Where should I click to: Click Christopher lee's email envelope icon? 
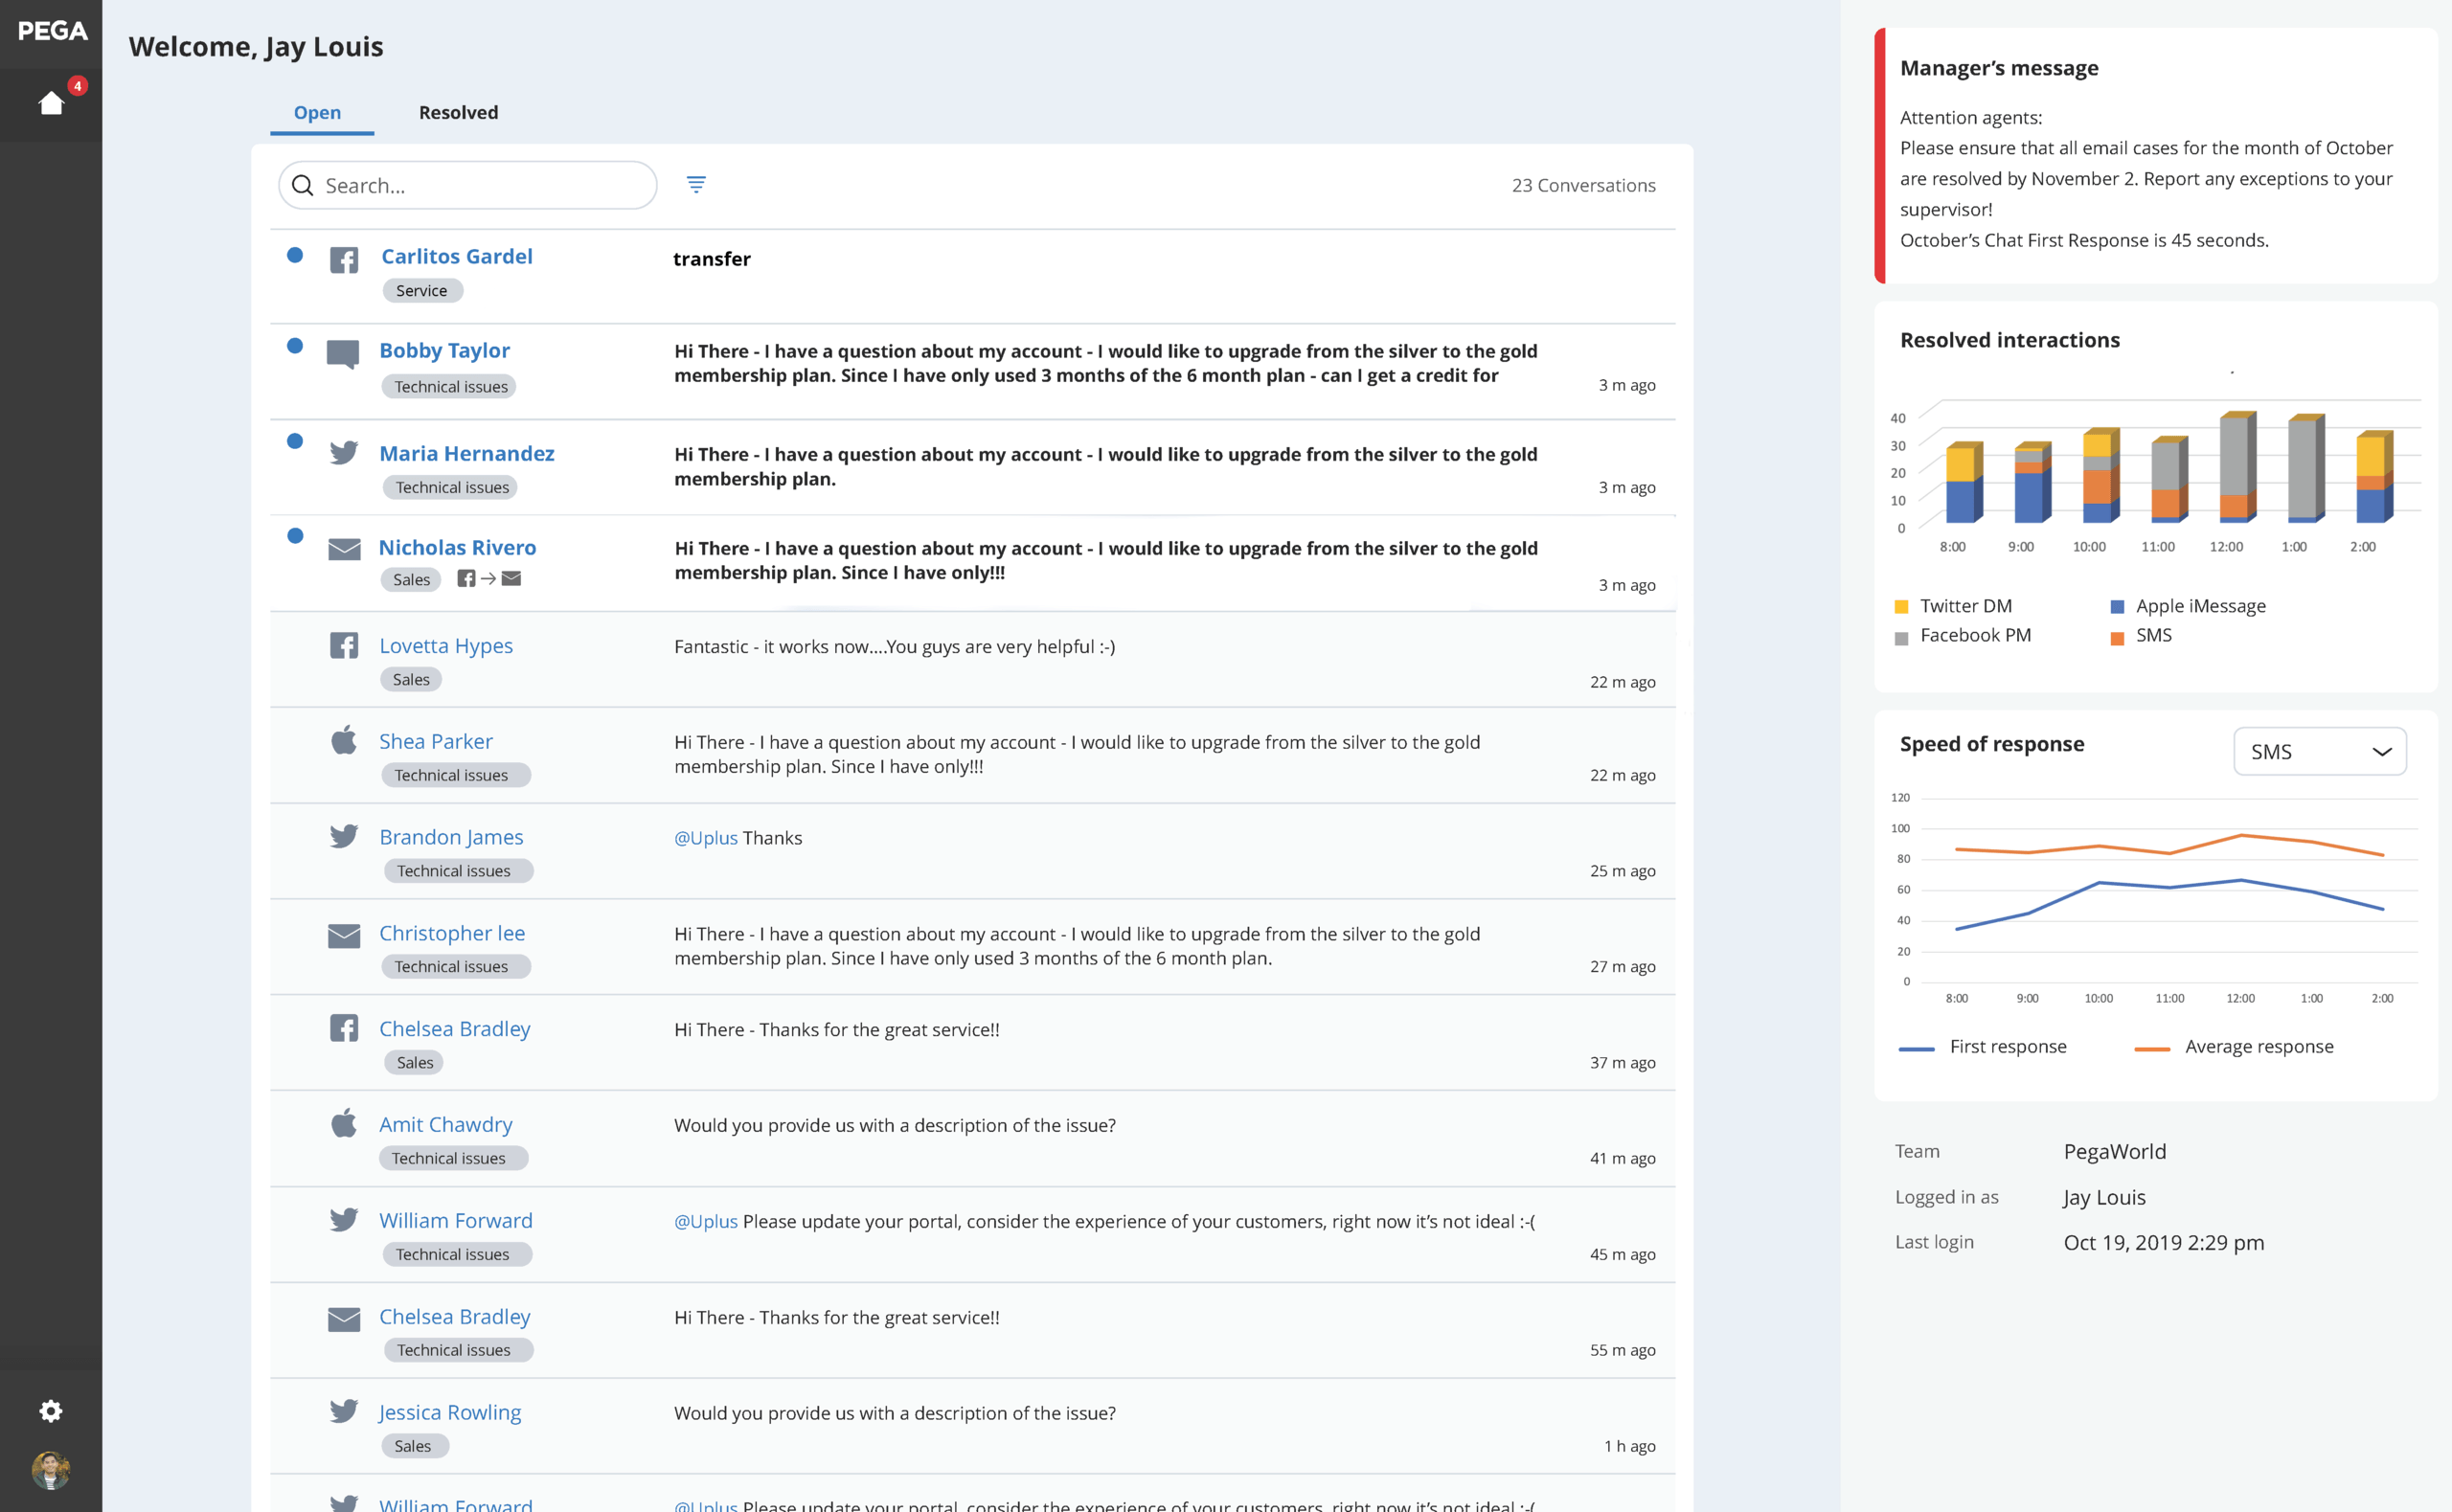344,935
